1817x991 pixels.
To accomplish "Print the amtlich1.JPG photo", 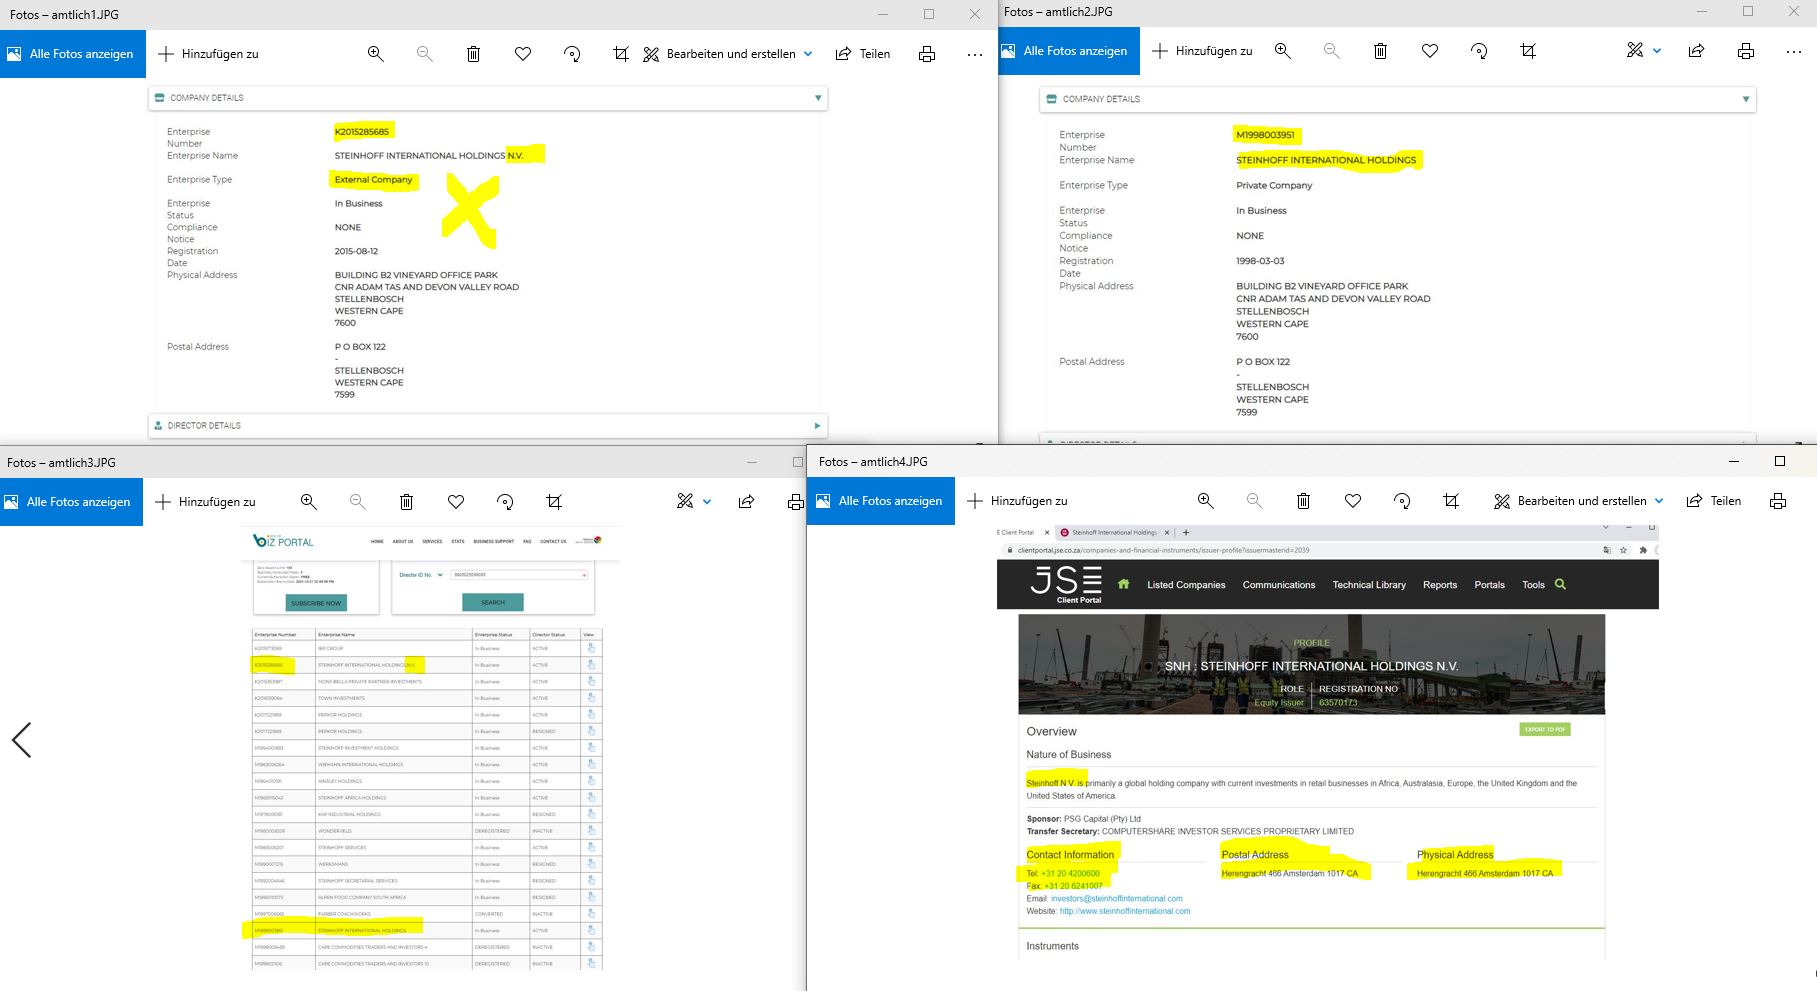I will coord(927,54).
